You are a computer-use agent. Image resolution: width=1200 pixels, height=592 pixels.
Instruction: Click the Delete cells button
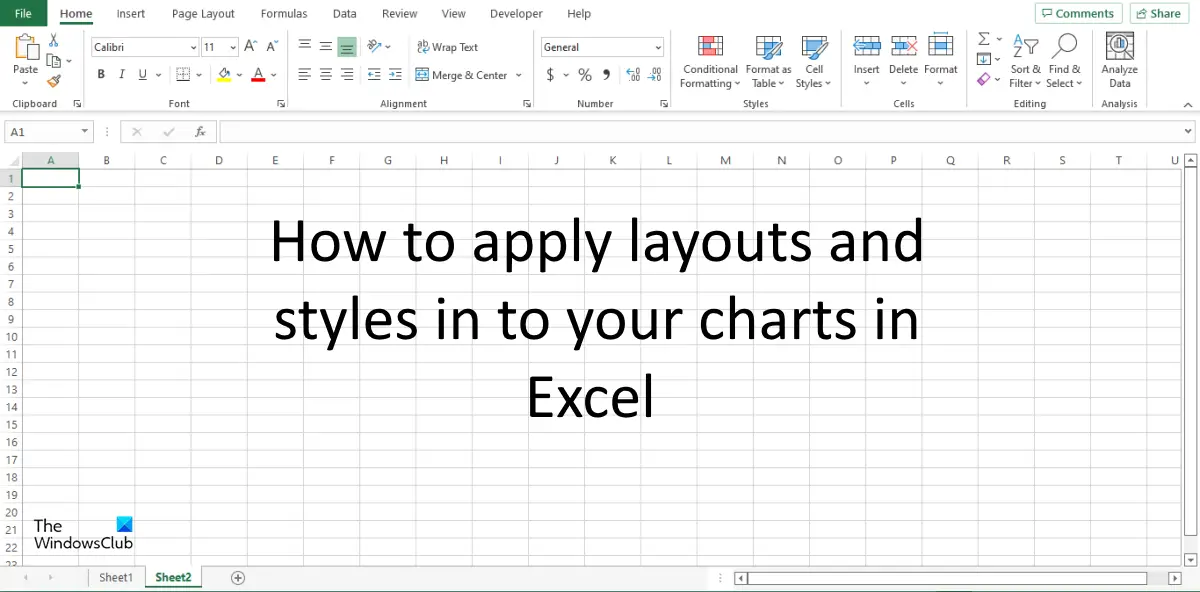903,61
